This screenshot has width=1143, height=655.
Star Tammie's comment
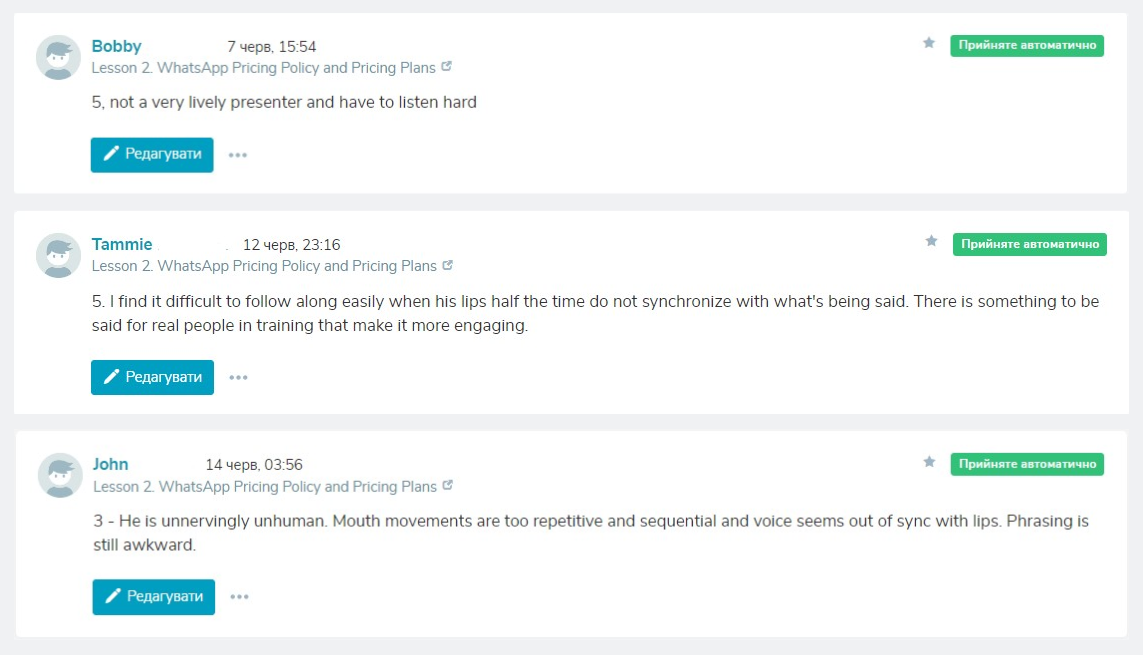click(931, 241)
